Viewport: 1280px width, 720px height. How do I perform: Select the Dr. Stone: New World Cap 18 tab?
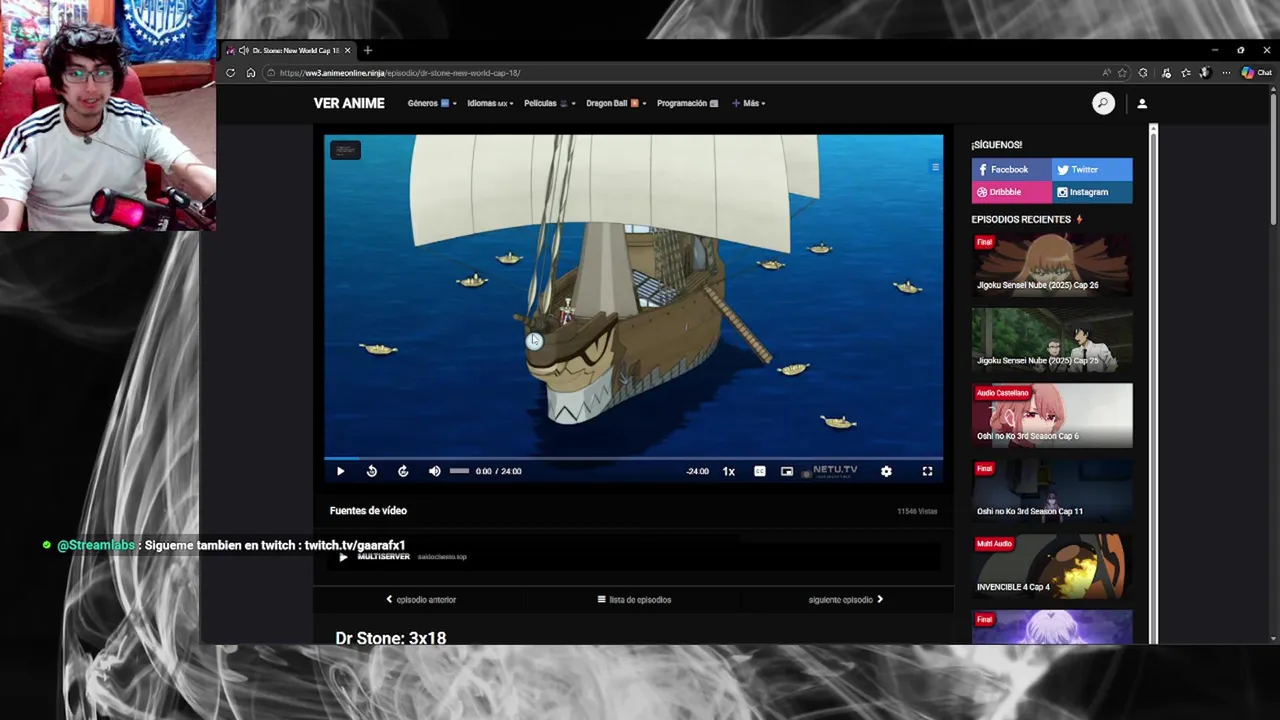289,50
